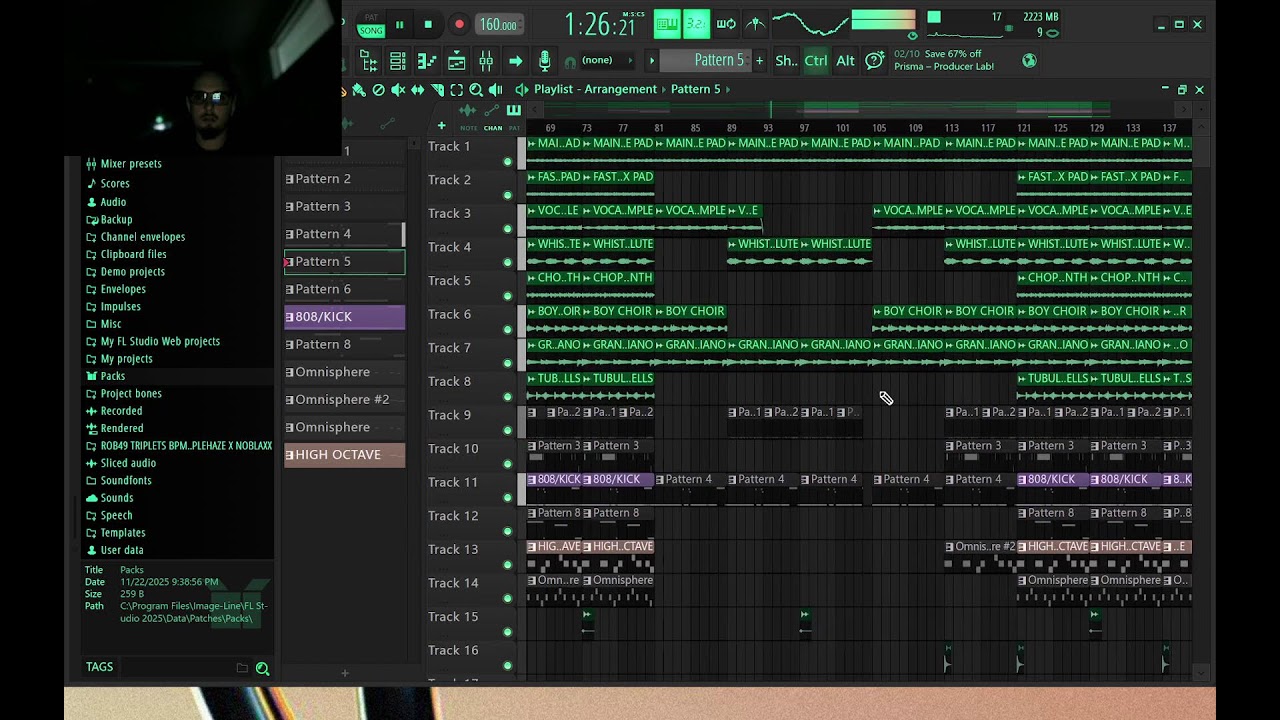Open the help hint chat icon
The height and width of the screenshot is (720, 1280).
(x=874, y=61)
